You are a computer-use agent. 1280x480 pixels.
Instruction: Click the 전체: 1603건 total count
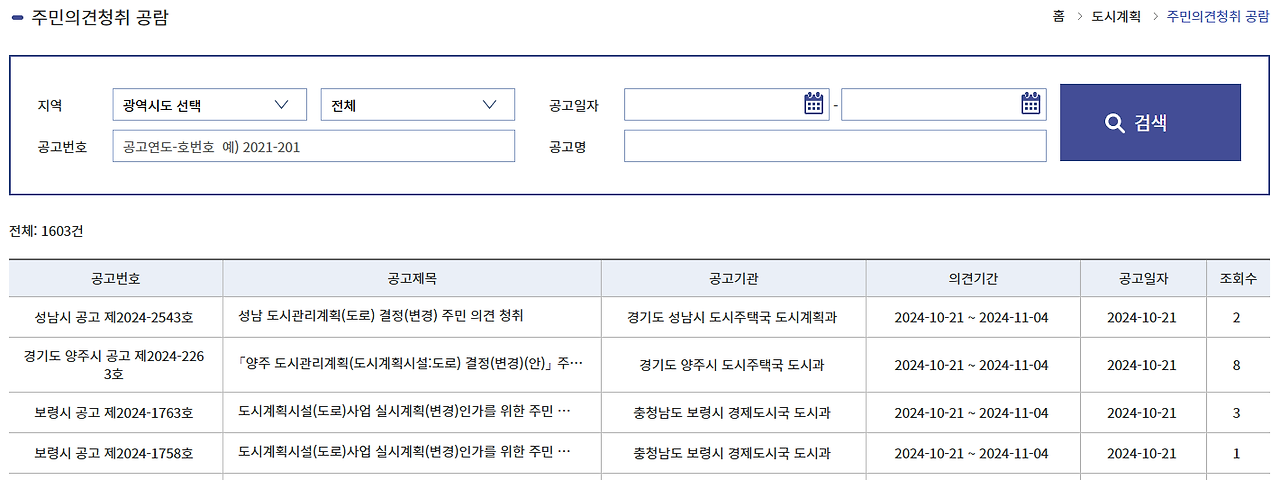tap(46, 231)
